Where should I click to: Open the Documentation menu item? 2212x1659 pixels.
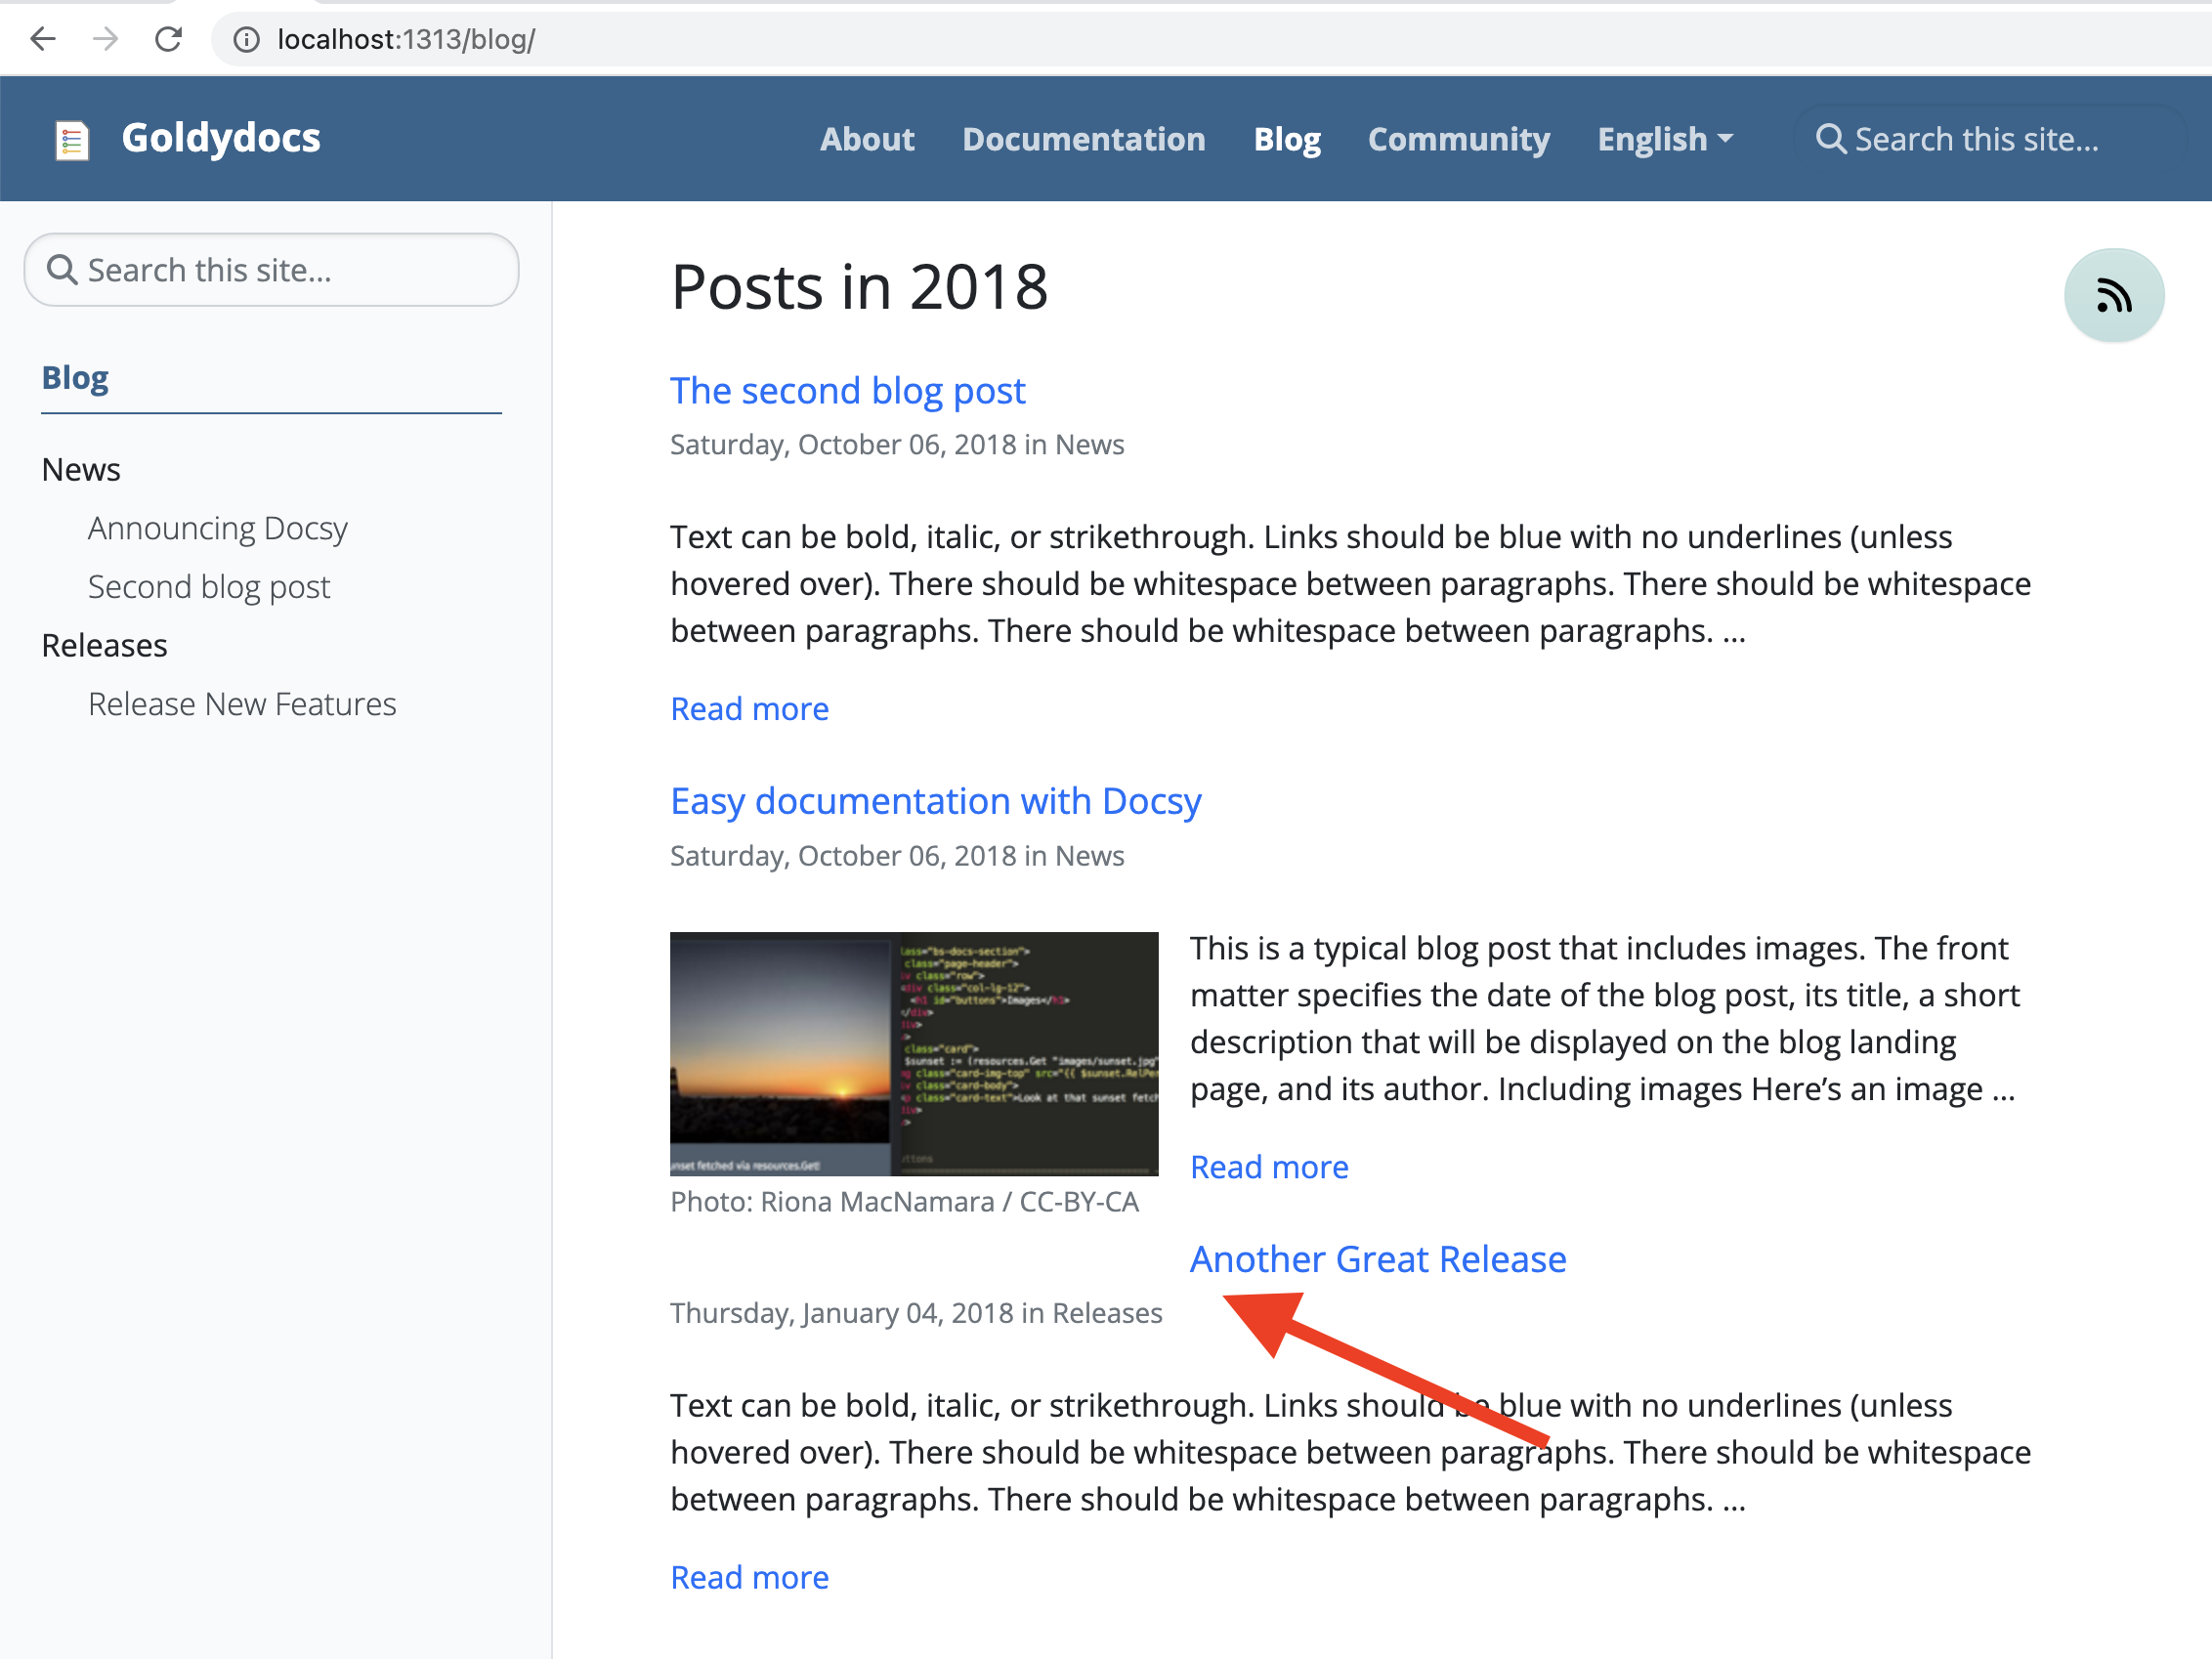[1083, 139]
